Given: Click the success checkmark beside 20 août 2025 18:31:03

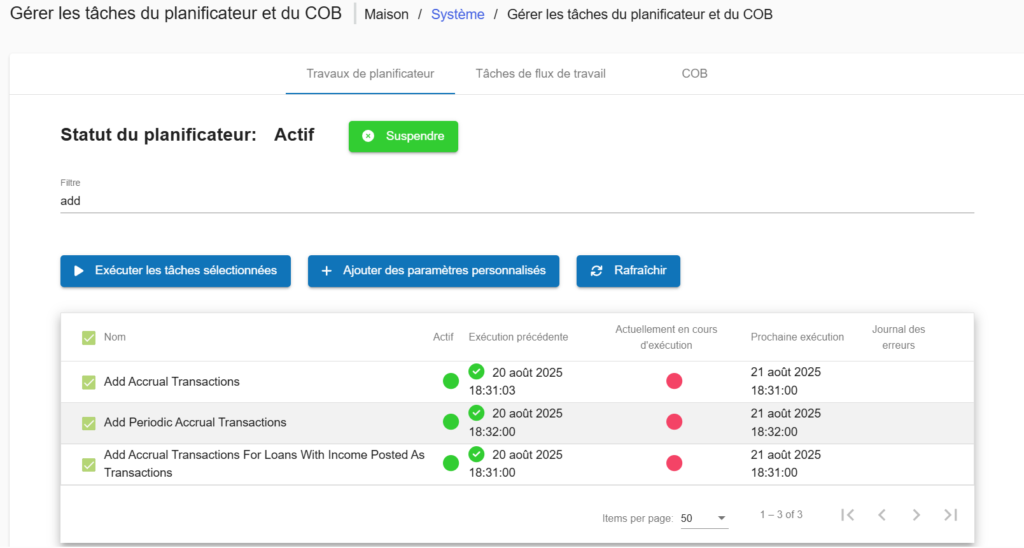Looking at the screenshot, I should click(x=477, y=372).
